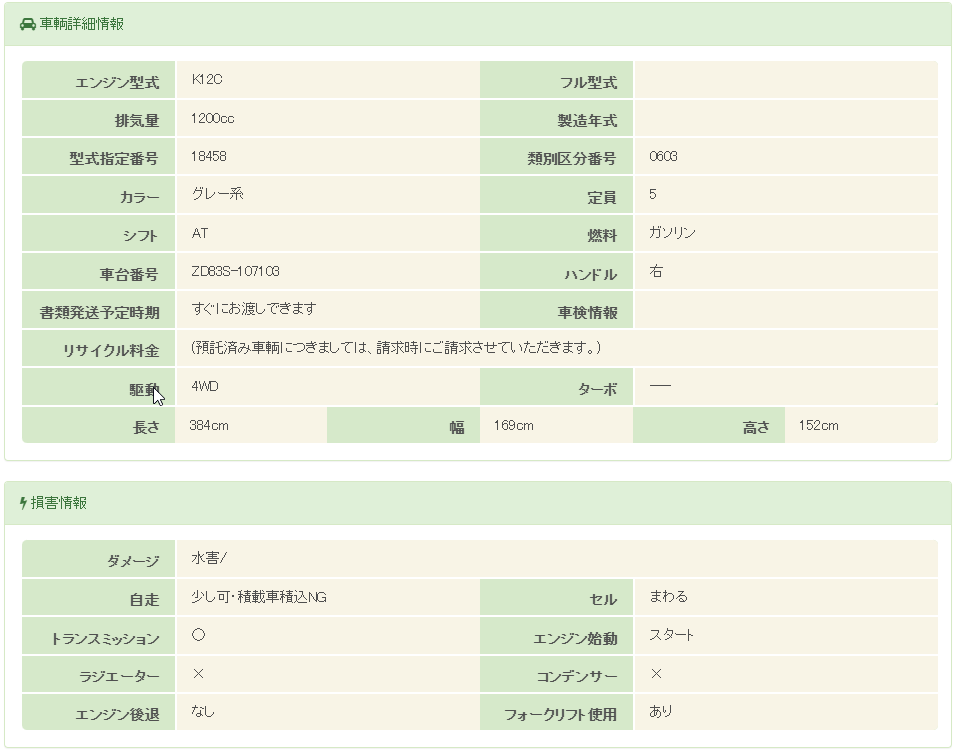Viewport: 959px width, 750px height.
Task: Click the × mark in the ラジエーター row
Action: pos(198,674)
